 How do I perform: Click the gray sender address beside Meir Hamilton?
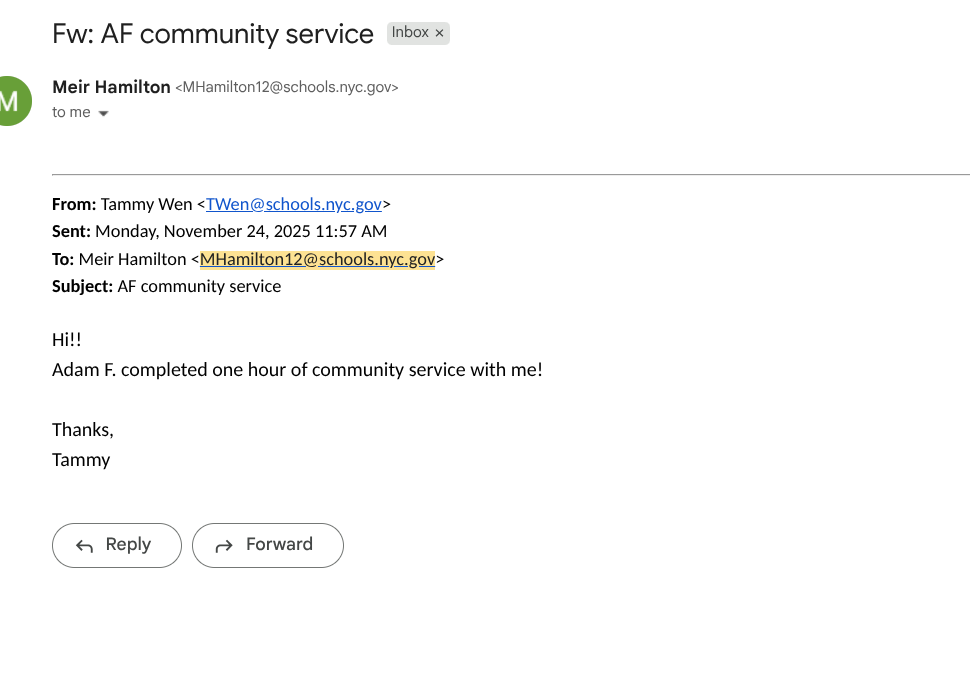287,88
